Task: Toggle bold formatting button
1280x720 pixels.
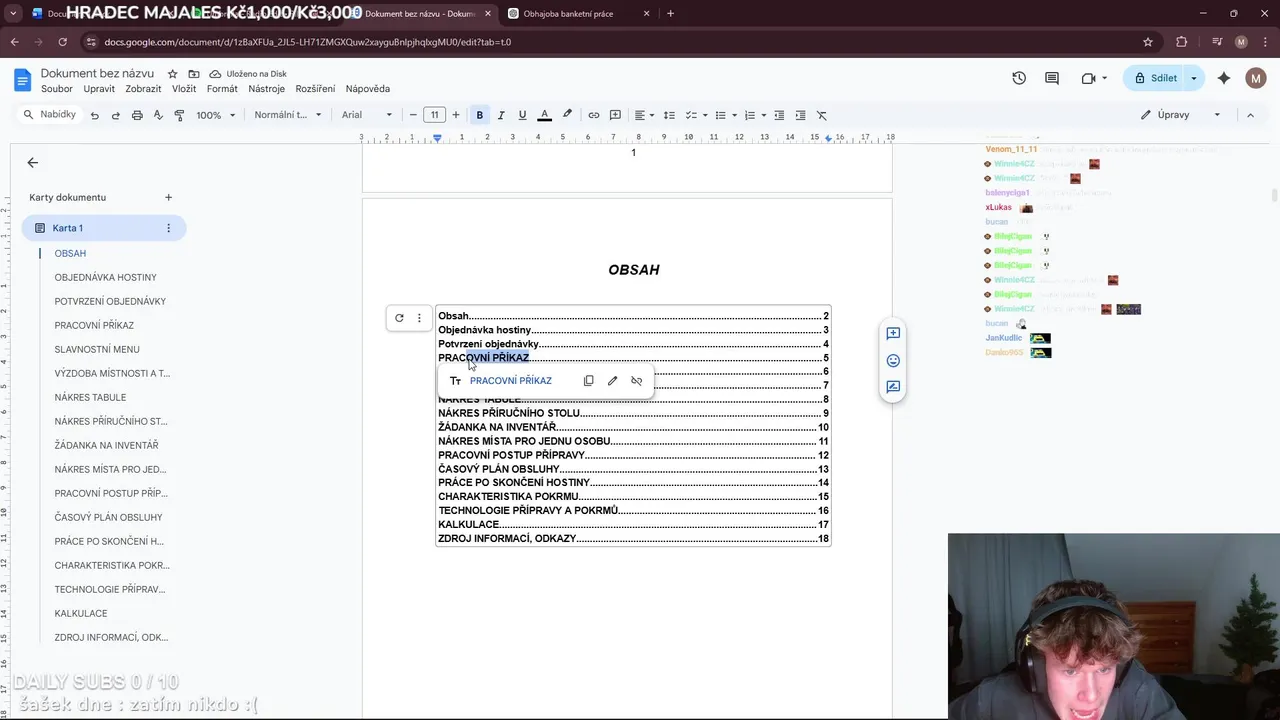Action: pos(480,115)
